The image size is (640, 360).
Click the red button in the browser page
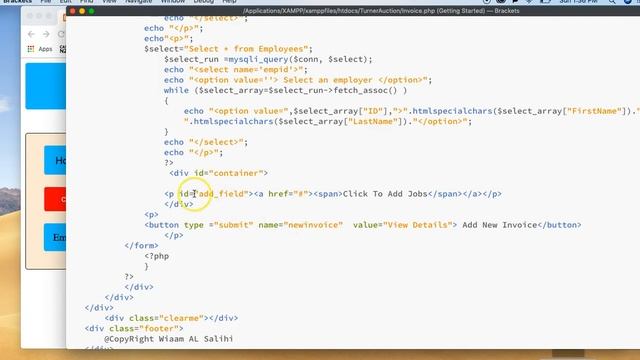tap(55, 199)
